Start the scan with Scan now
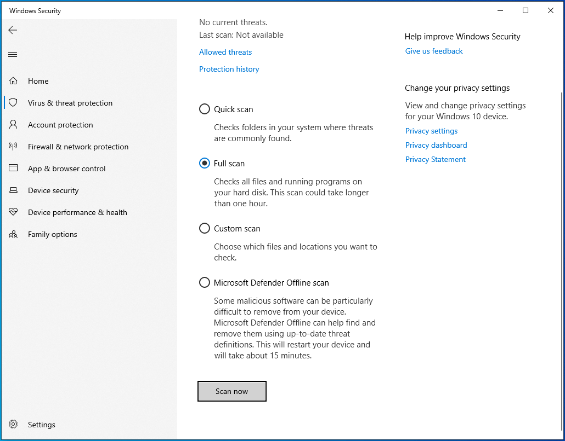565x441 pixels. [x=232, y=391]
